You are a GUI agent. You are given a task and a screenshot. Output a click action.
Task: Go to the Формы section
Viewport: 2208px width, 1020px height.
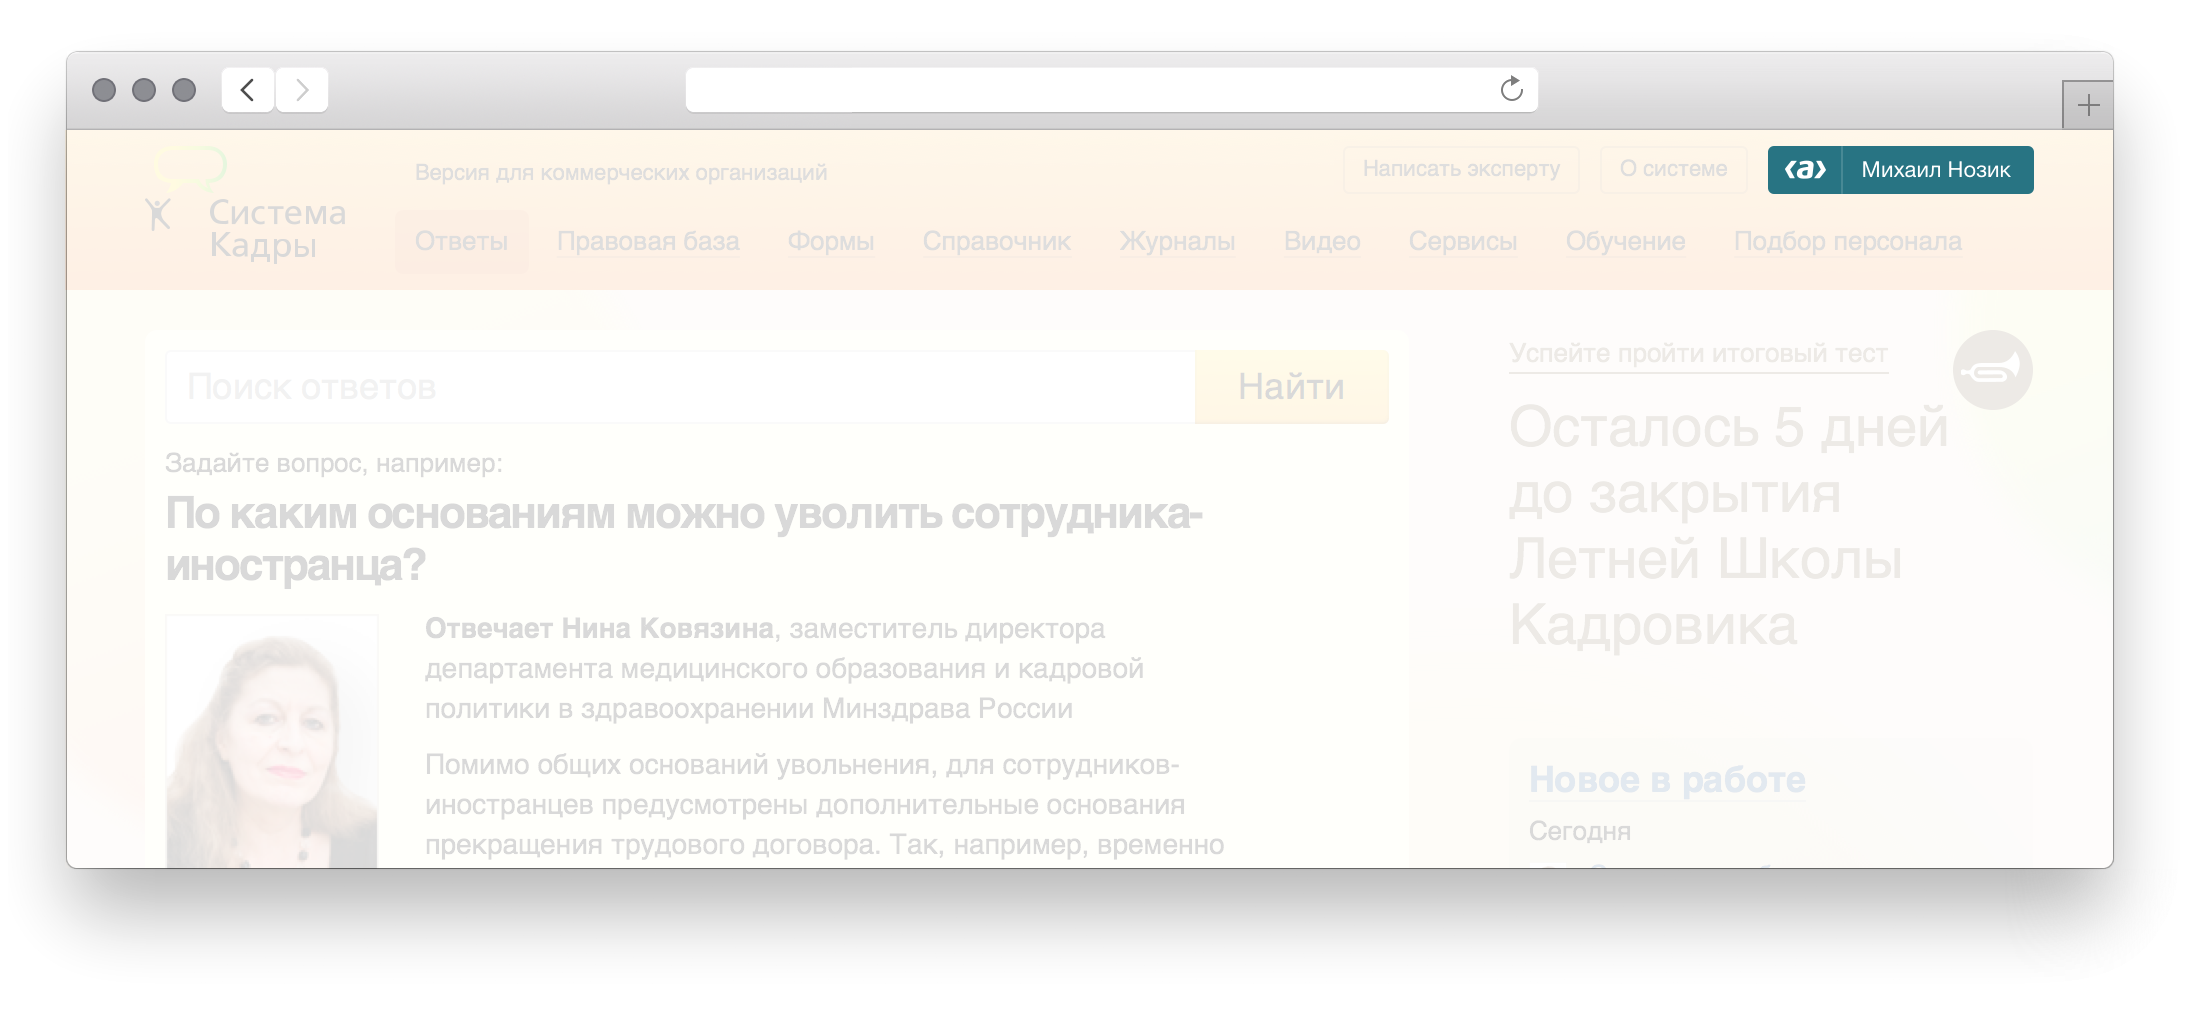831,242
